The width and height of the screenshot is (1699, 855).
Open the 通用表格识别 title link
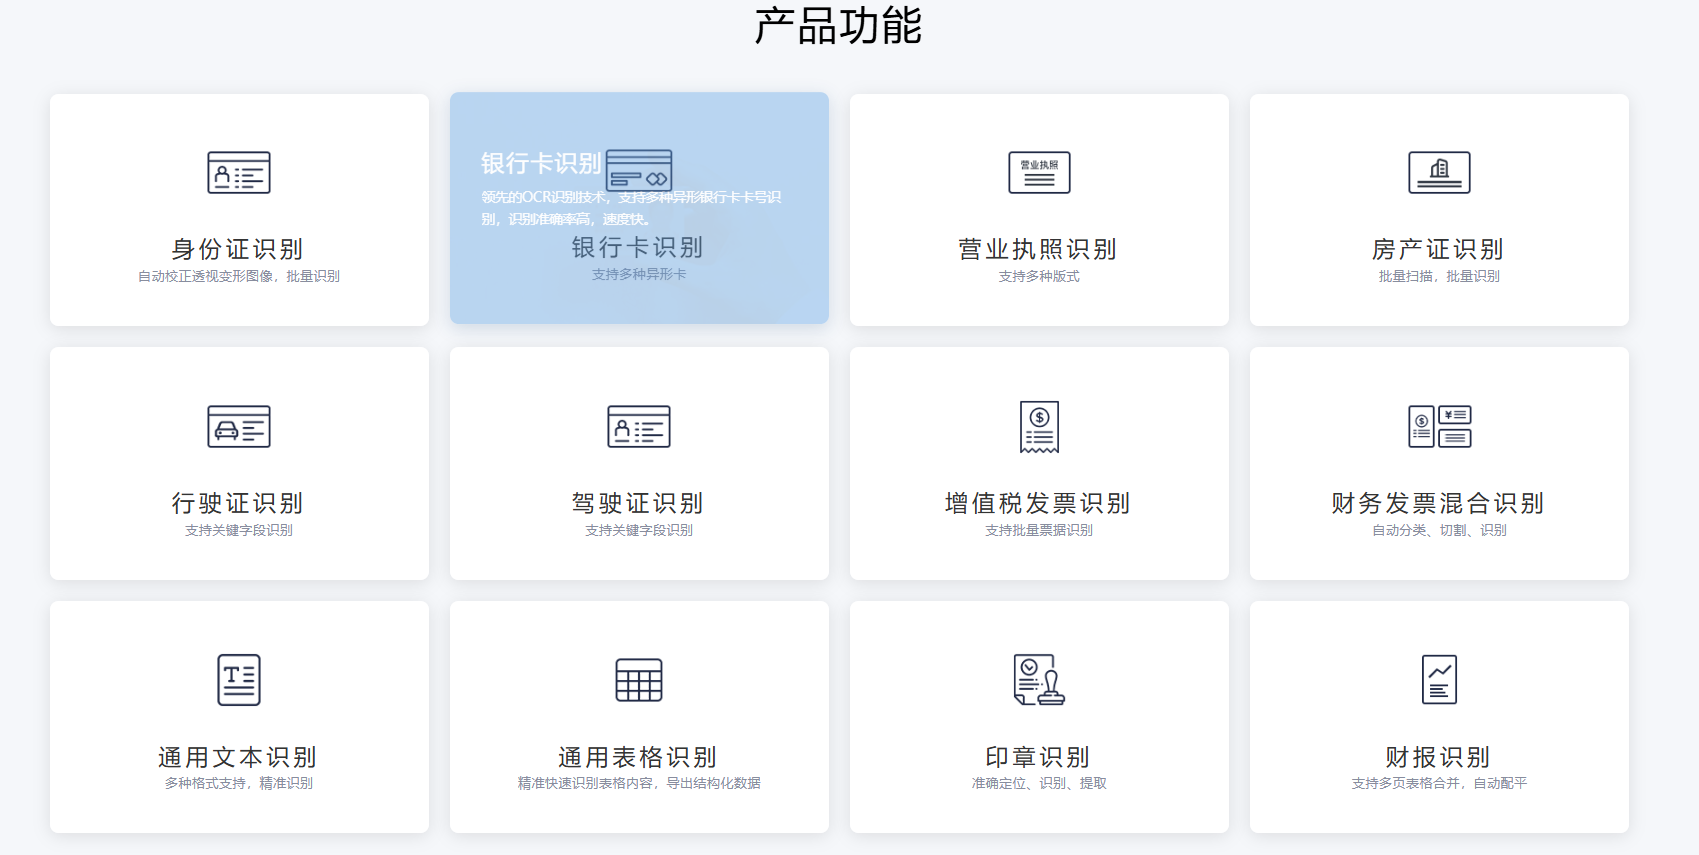[638, 757]
